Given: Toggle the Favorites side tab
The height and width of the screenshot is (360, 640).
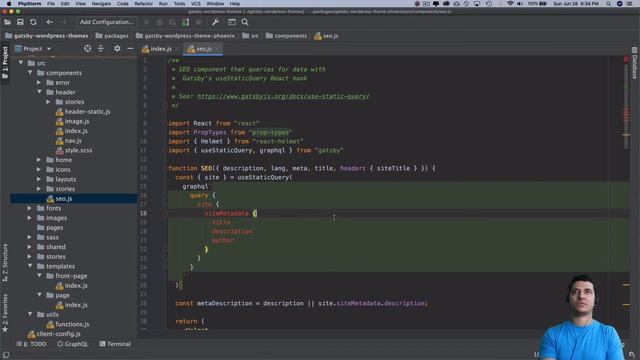Looking at the screenshot, I should (5, 312).
